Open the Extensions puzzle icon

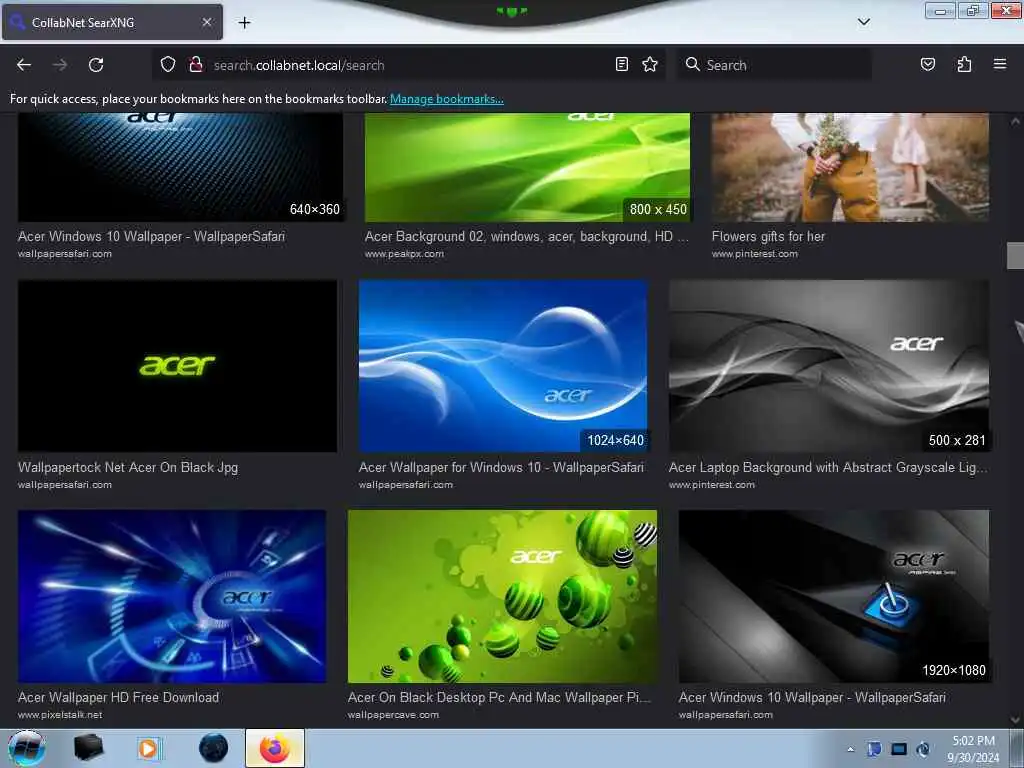964,64
